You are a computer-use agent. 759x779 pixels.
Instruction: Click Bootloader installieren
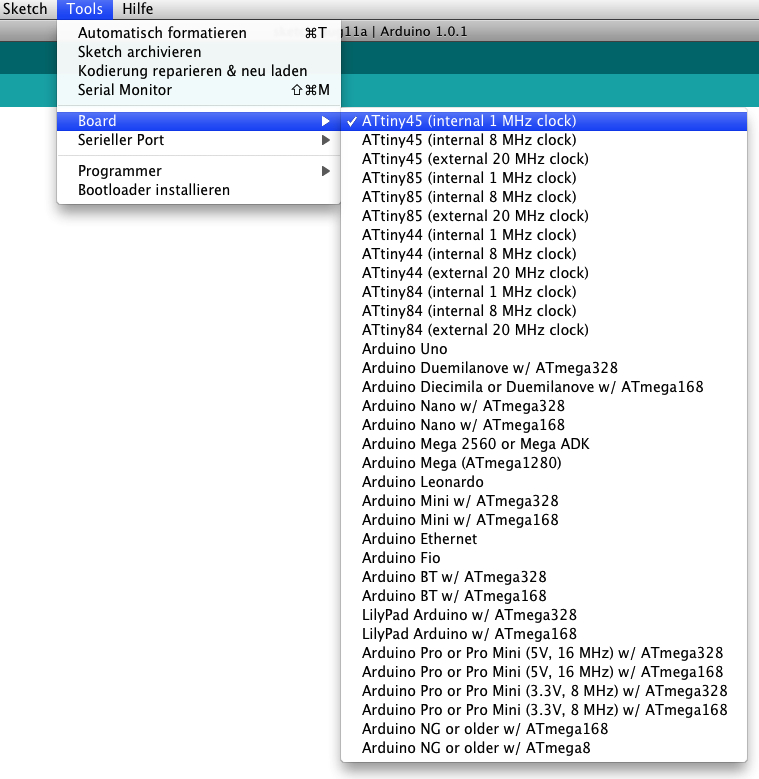(x=154, y=190)
